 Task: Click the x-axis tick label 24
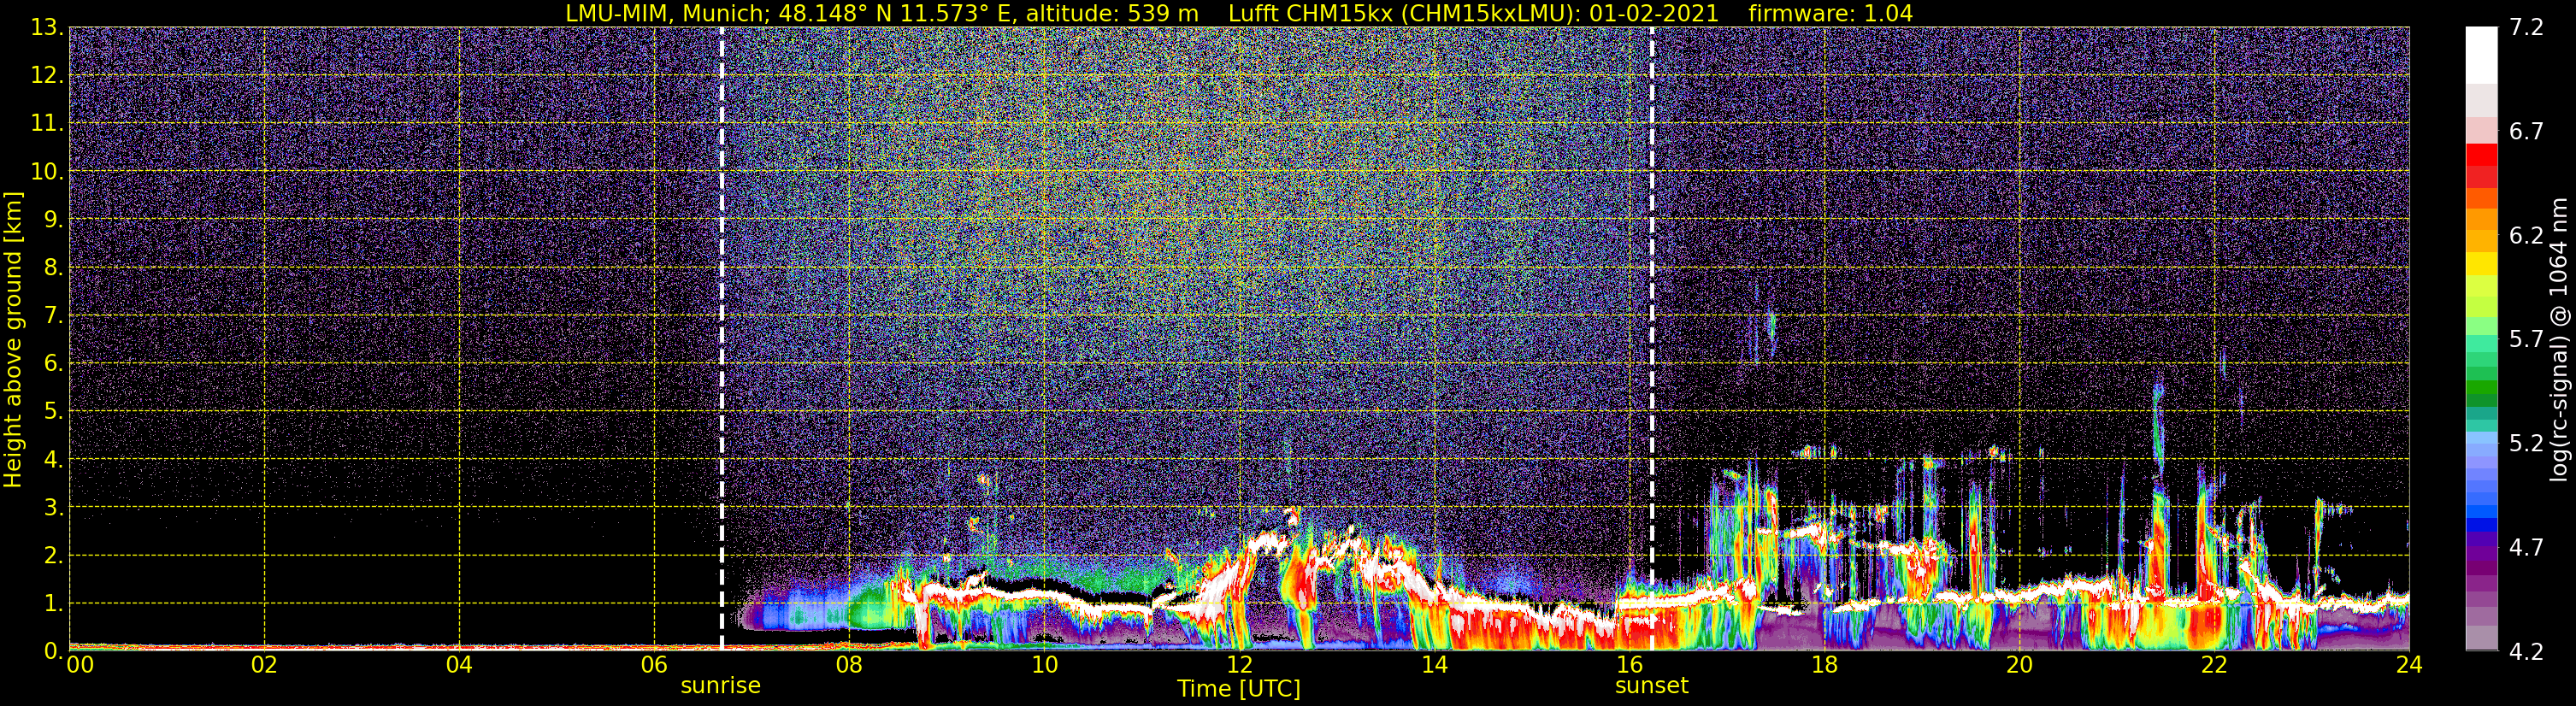pos(2409,666)
